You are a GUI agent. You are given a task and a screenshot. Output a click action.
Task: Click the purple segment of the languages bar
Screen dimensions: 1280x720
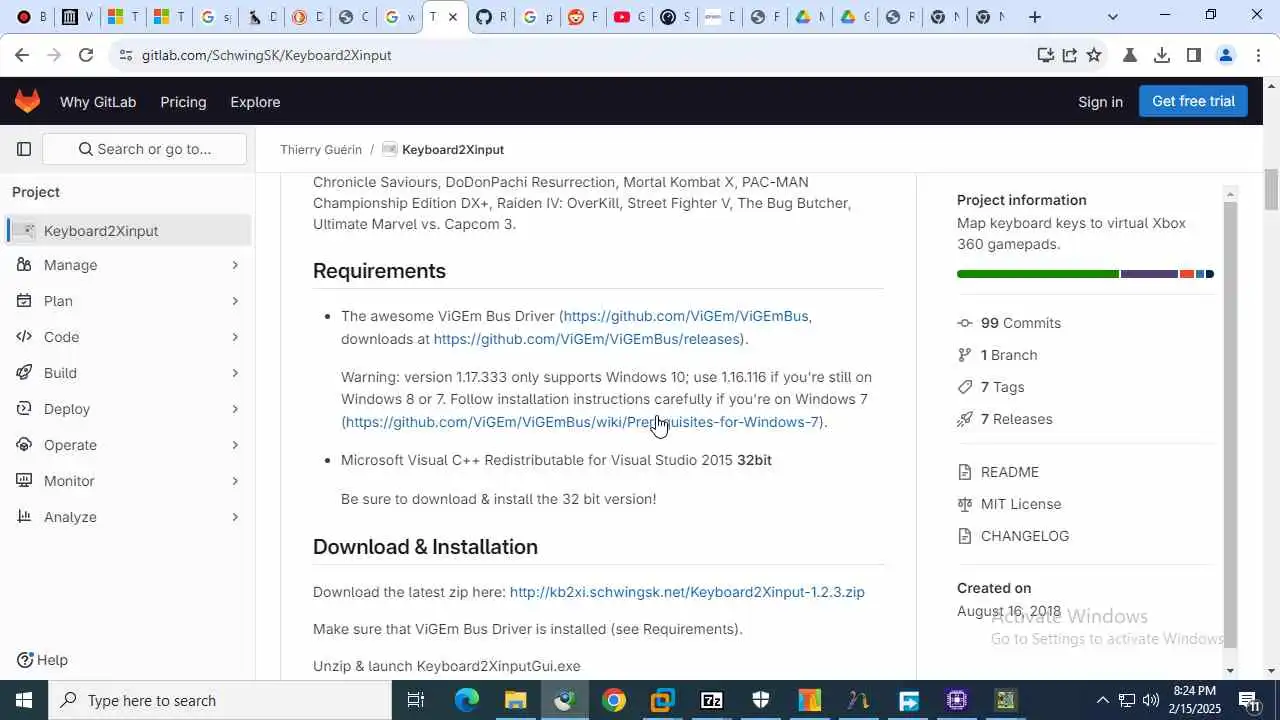(1149, 274)
